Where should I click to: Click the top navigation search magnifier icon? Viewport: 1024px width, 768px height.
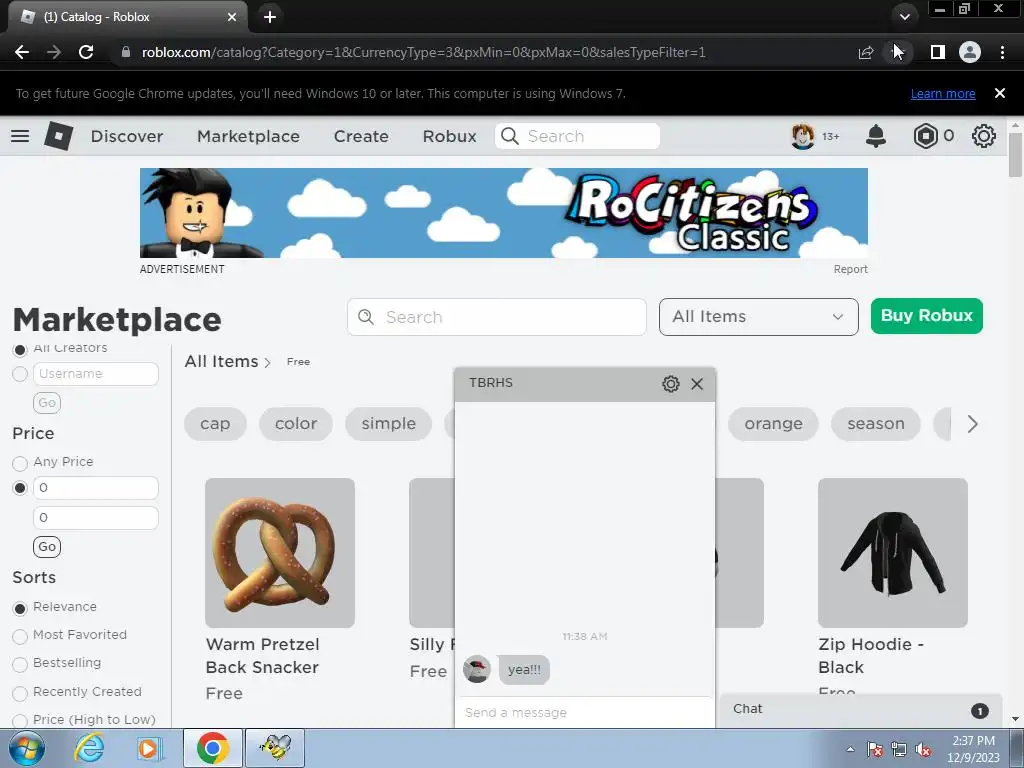coord(509,136)
